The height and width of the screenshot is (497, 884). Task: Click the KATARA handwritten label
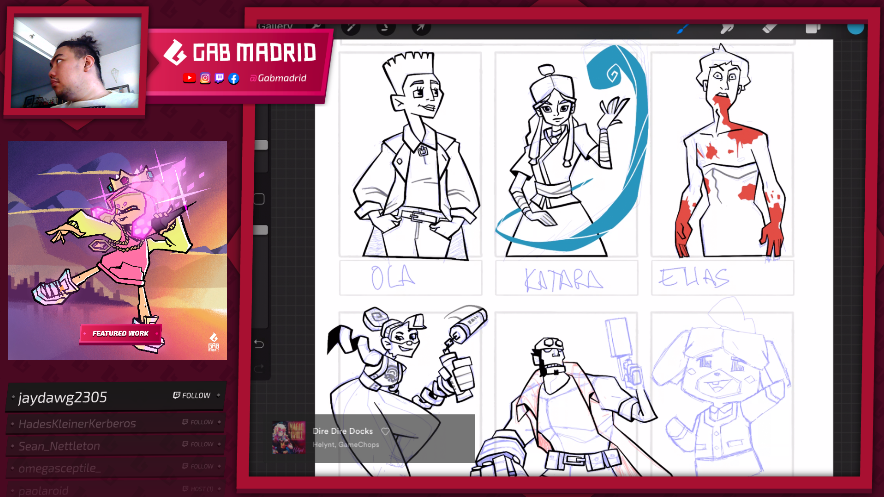tap(563, 279)
